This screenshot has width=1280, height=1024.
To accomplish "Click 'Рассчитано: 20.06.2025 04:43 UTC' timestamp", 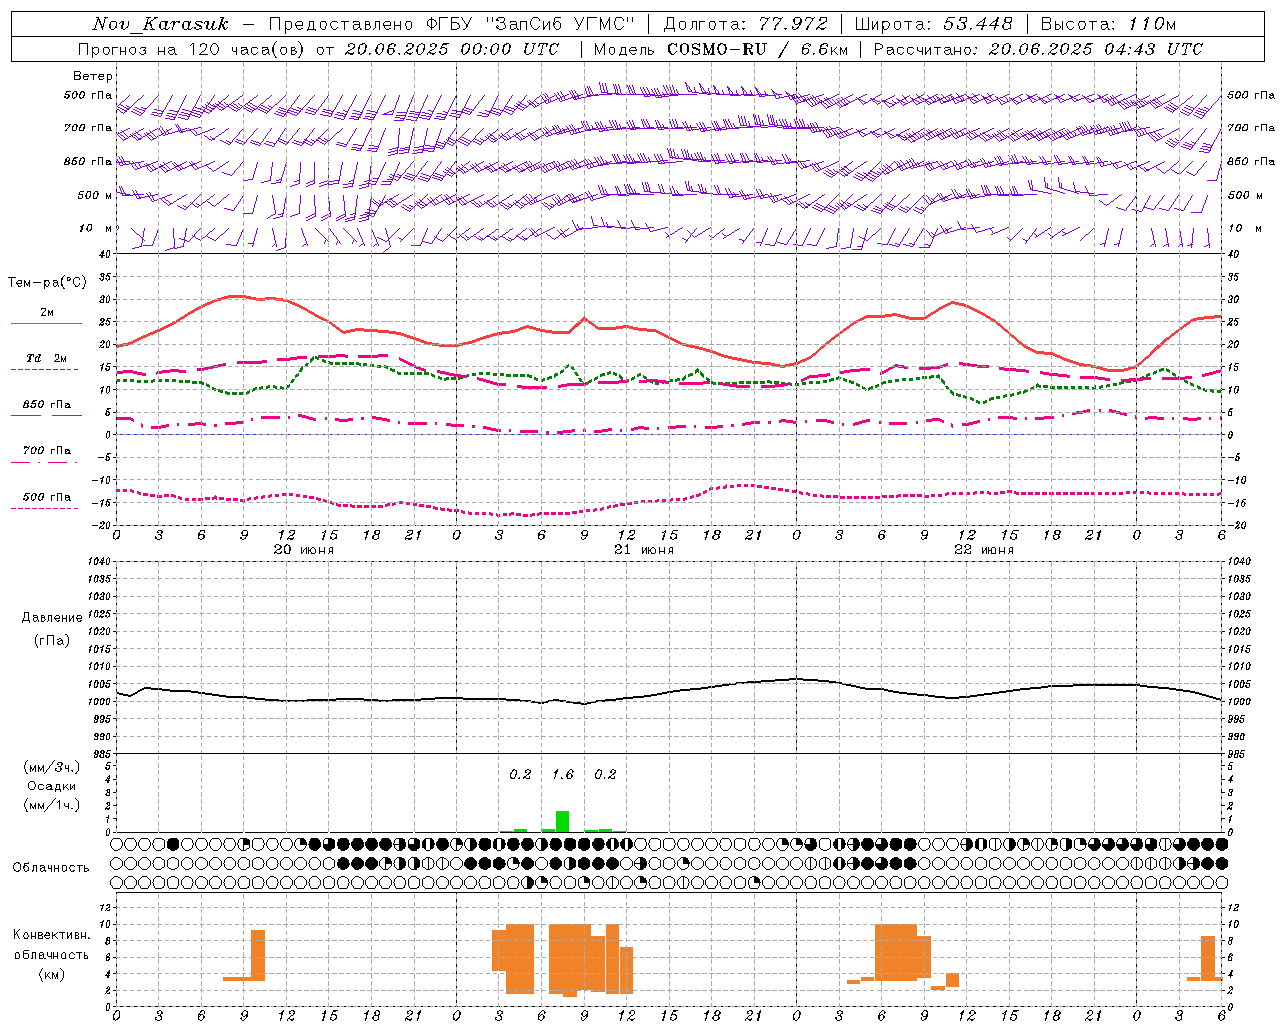I will [x=1038, y=49].
